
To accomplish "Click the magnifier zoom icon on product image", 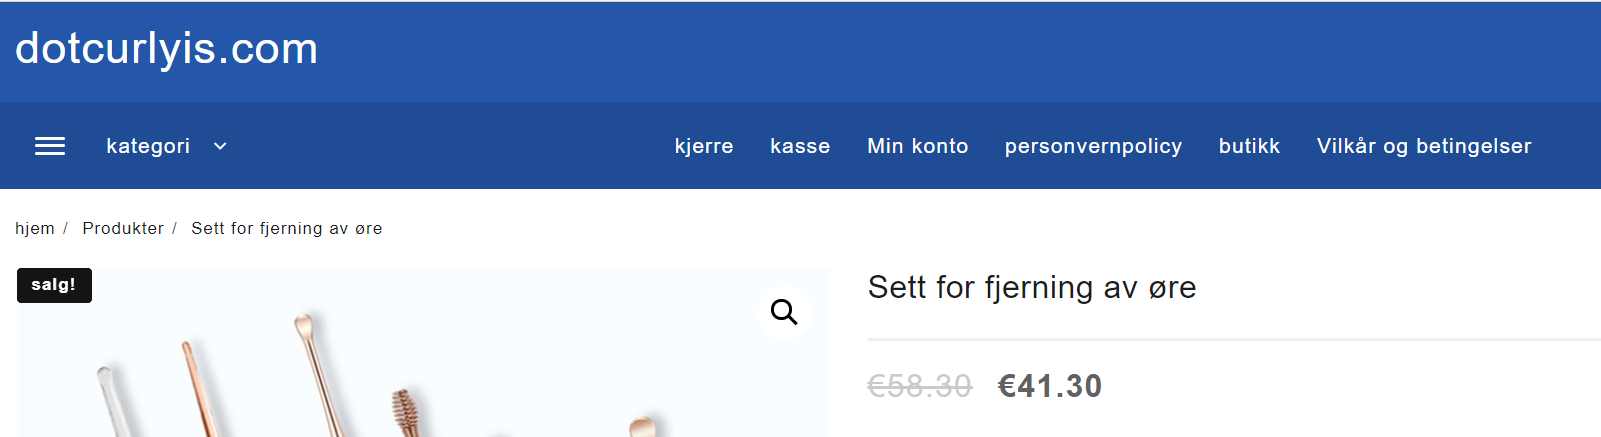I will pos(784,312).
